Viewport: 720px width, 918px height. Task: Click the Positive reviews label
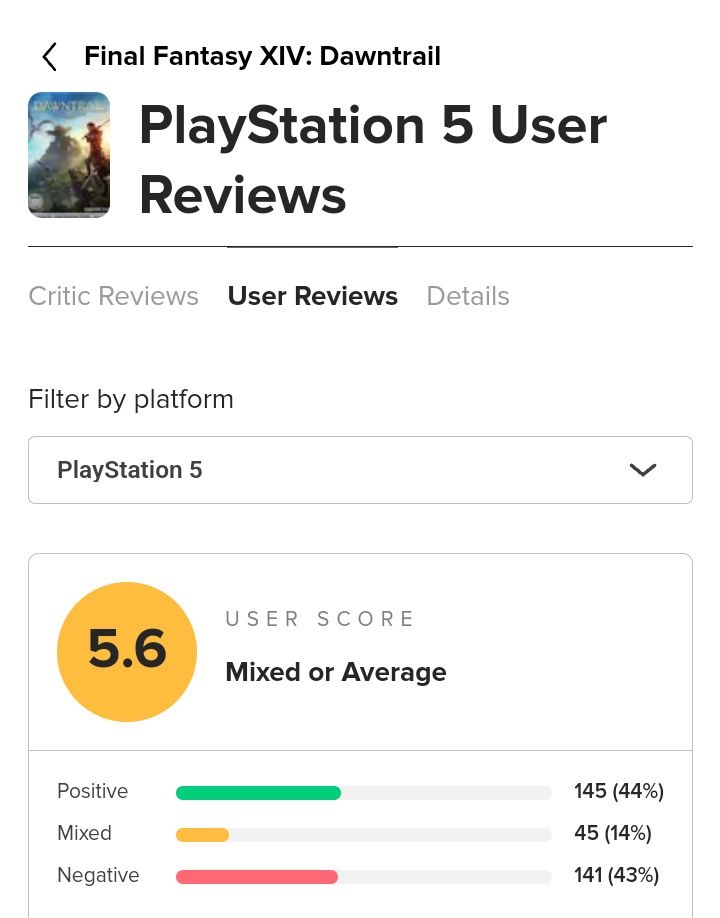pos(93,791)
